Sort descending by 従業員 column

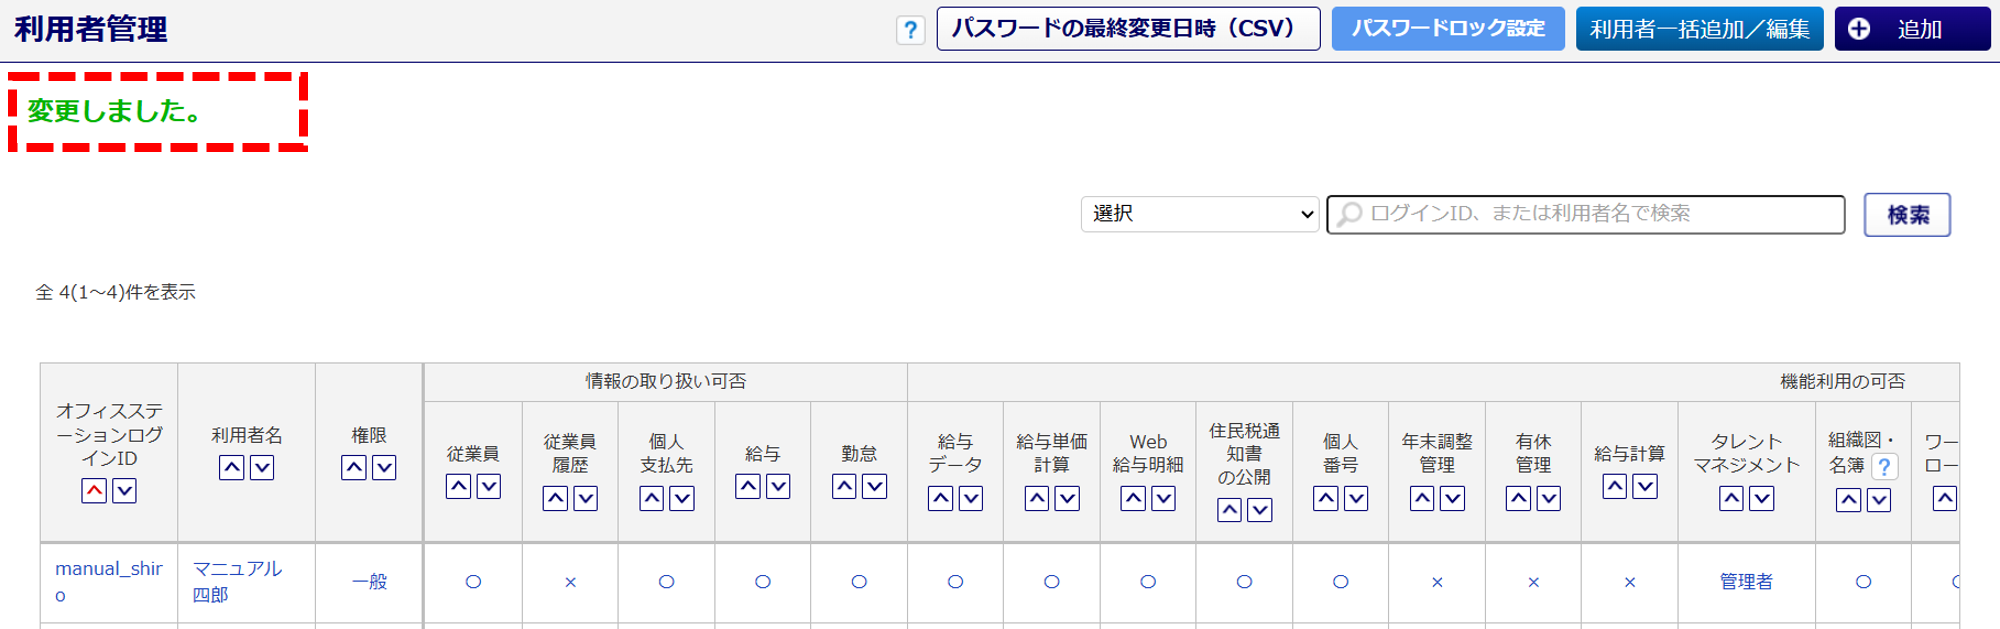click(x=489, y=487)
